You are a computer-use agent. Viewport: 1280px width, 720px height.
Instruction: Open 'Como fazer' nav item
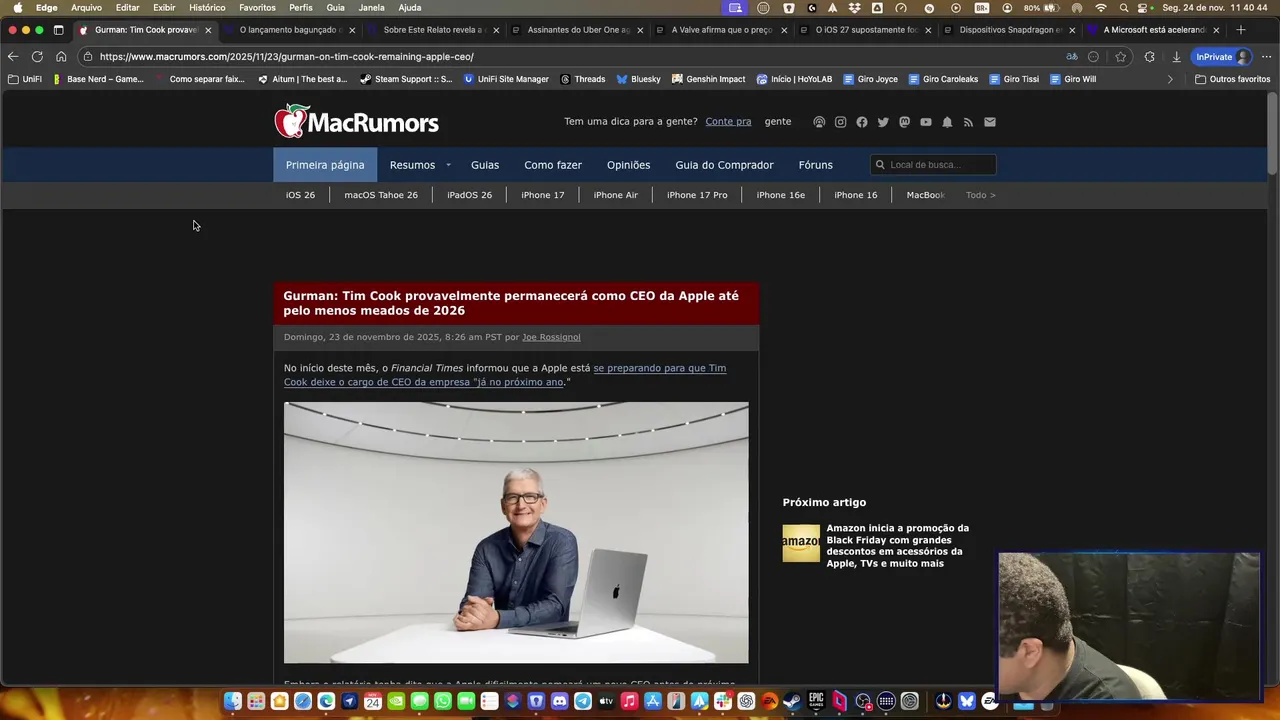553,165
